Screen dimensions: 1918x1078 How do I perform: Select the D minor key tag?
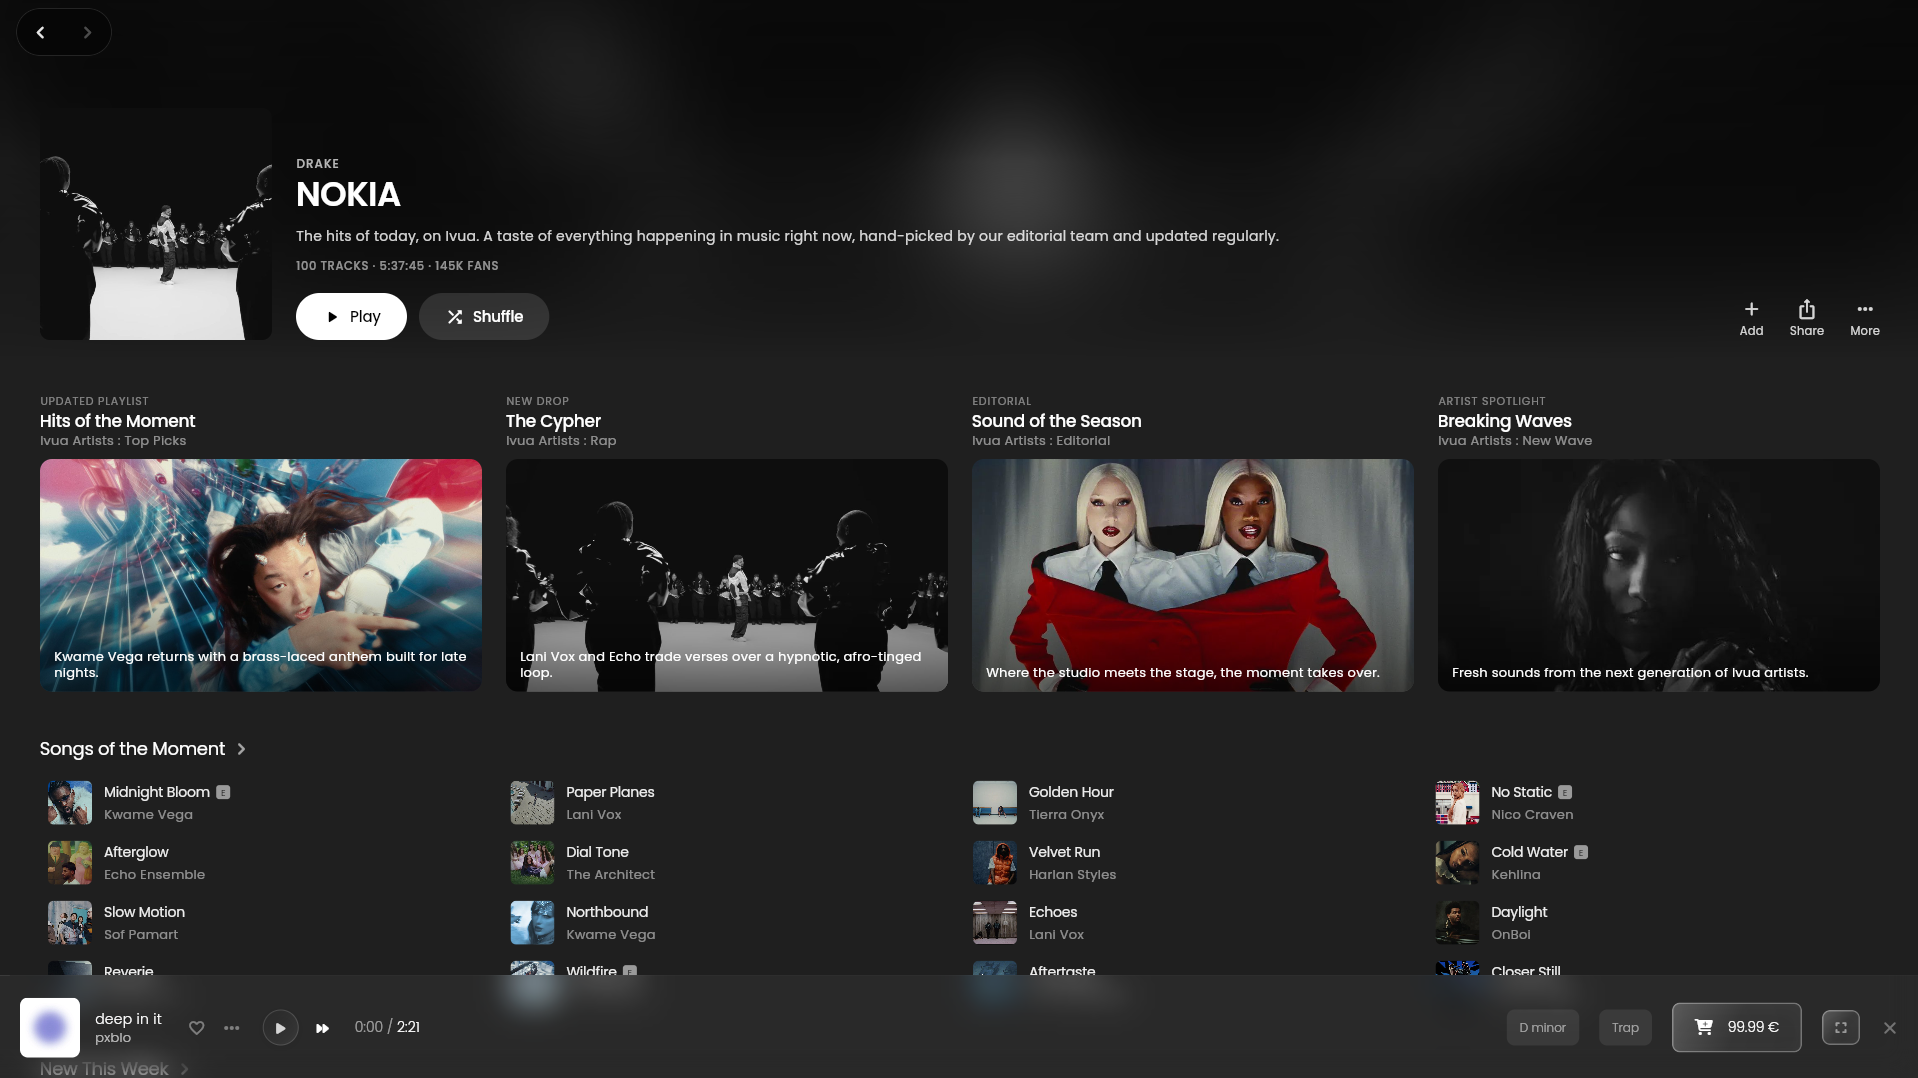1542,1027
